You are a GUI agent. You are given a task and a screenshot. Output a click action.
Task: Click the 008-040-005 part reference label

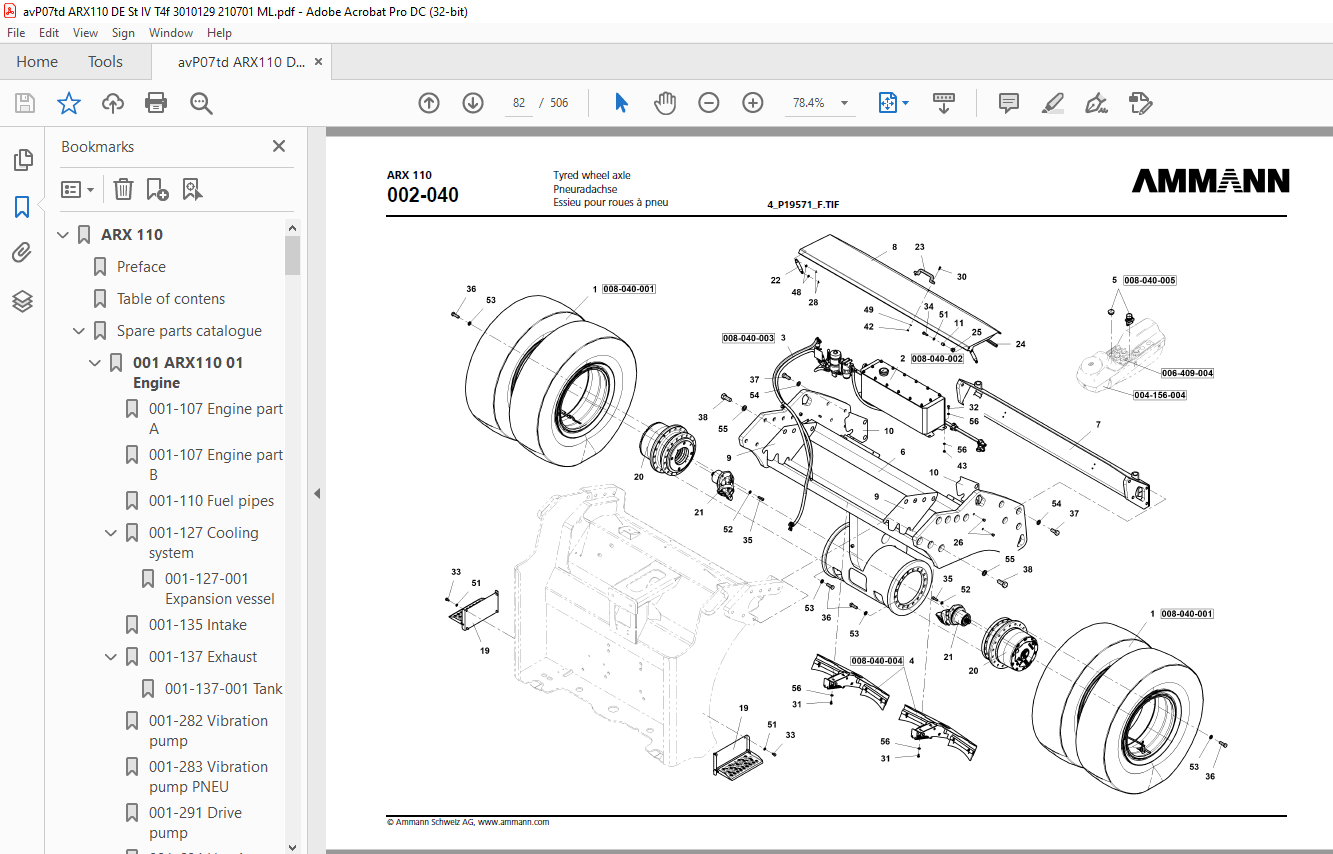pyautogui.click(x=1149, y=281)
